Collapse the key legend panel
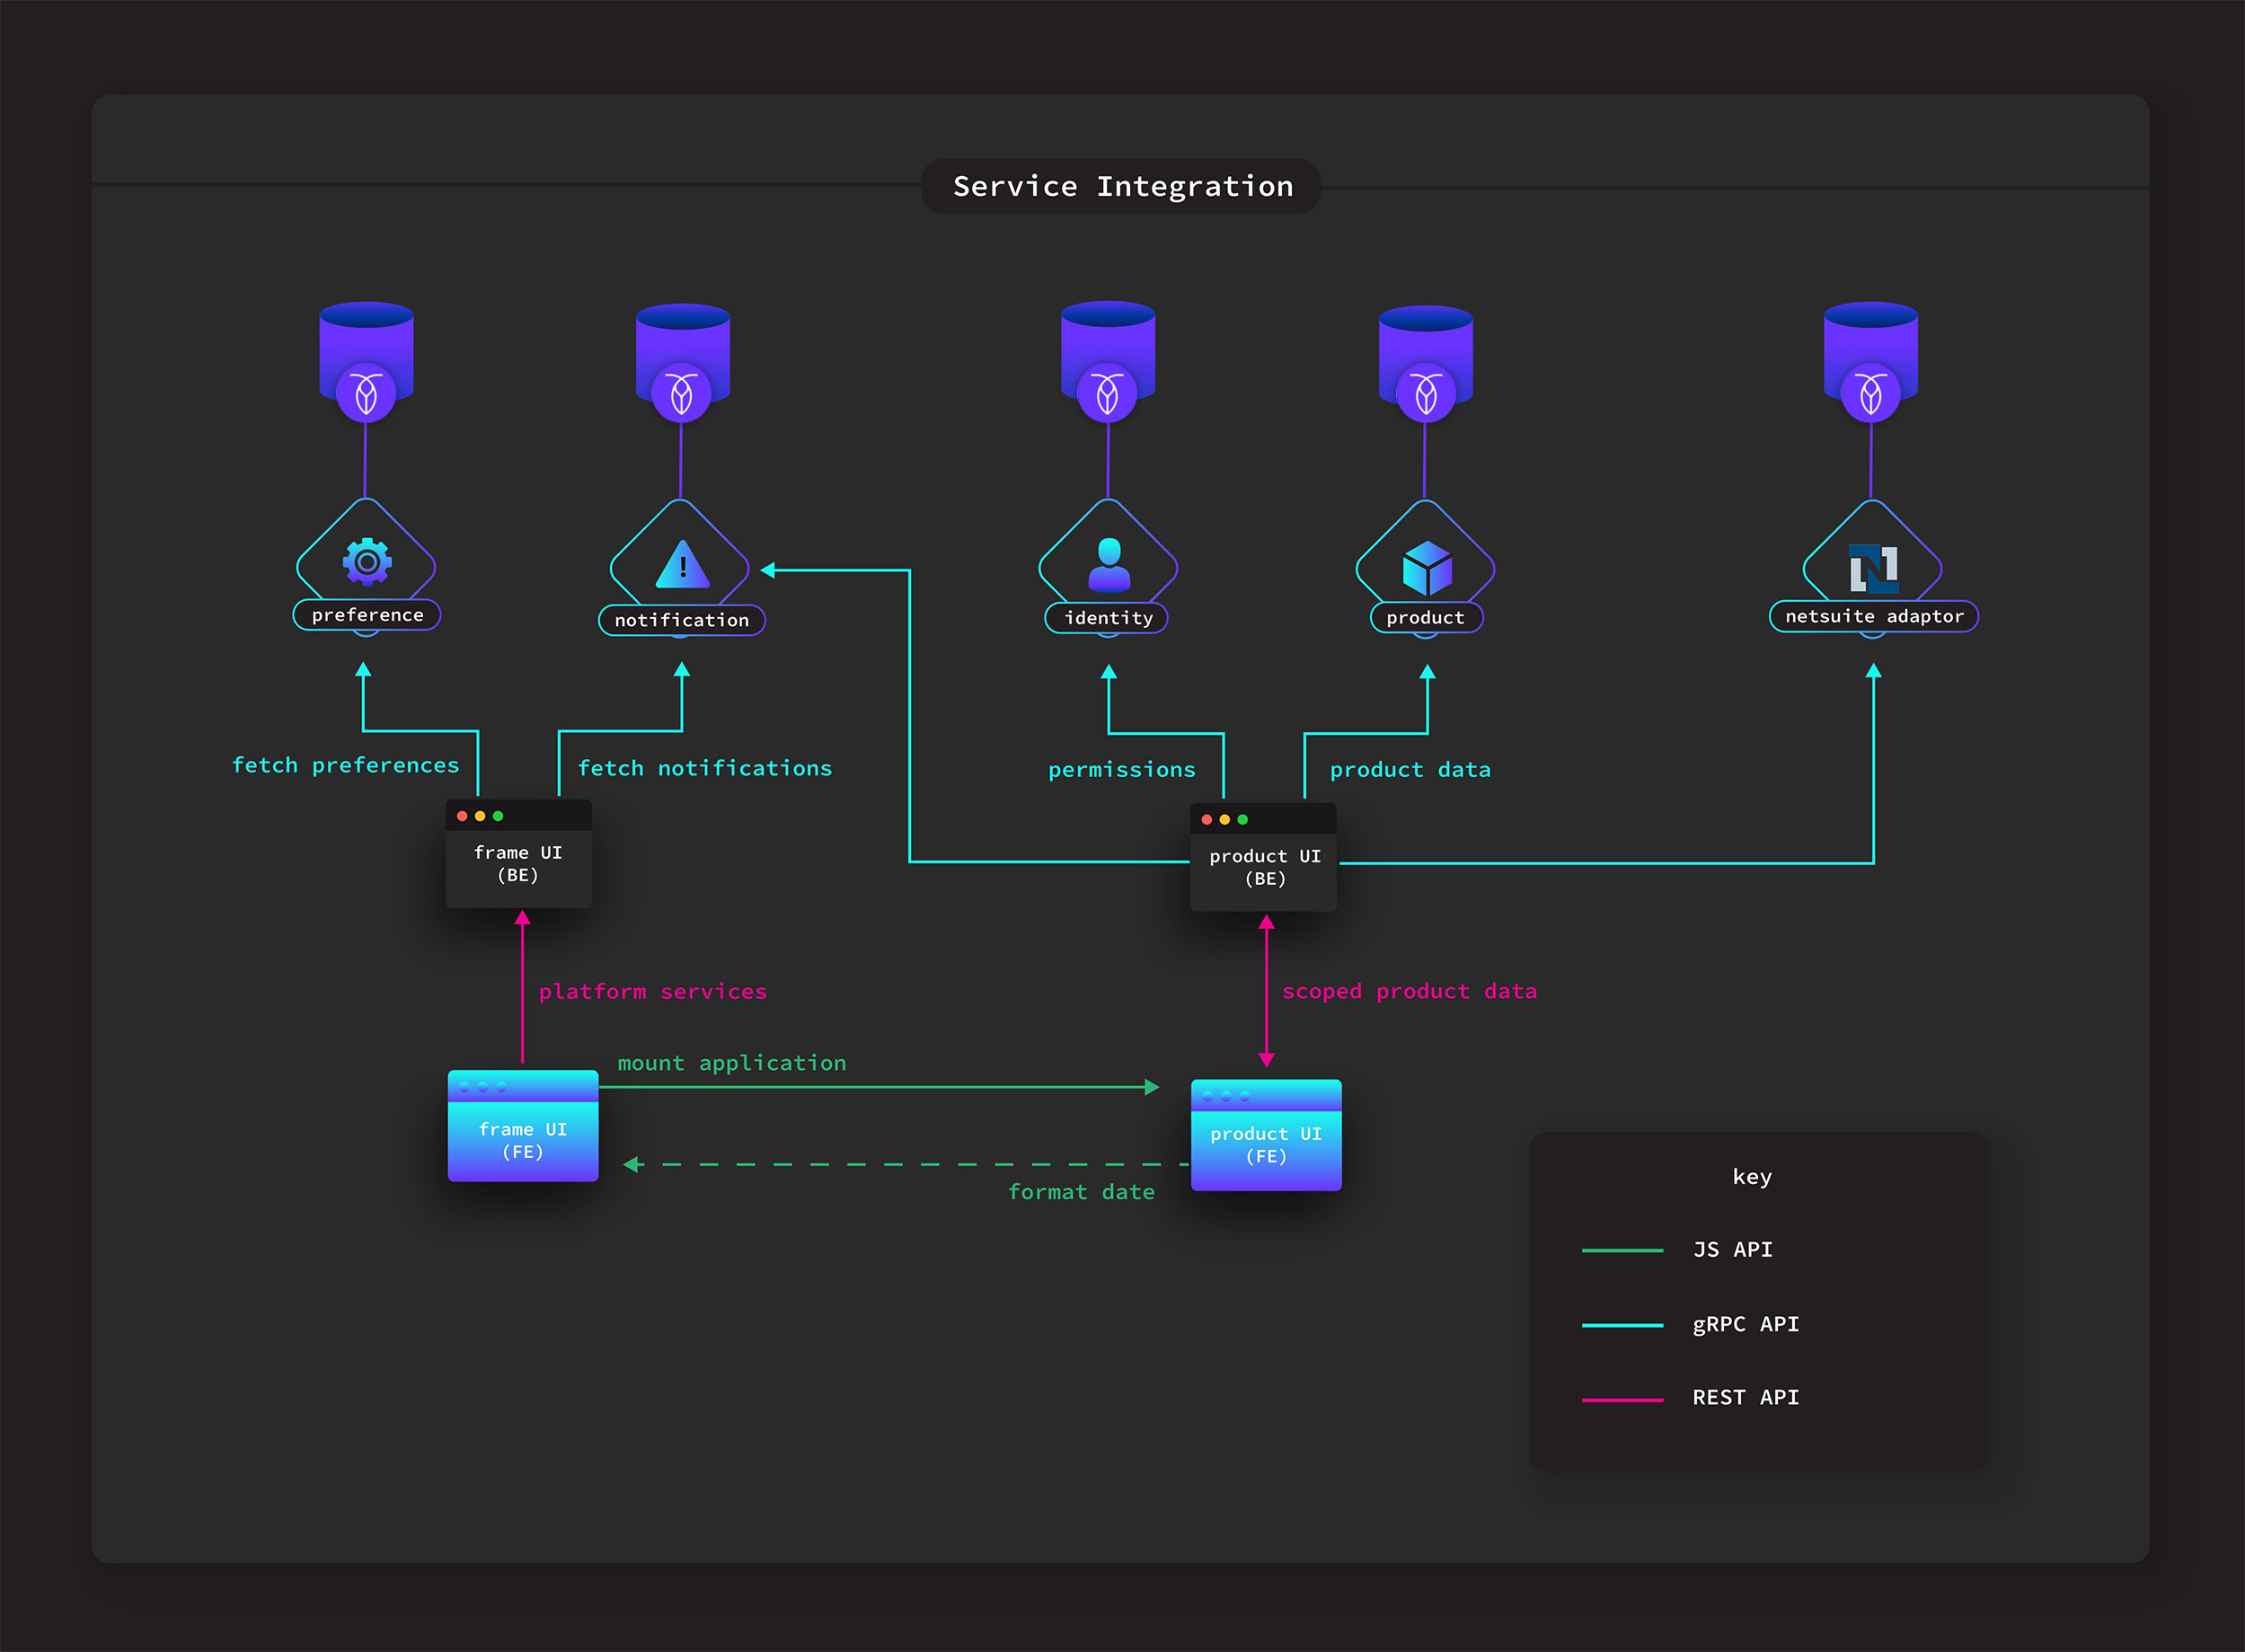The height and width of the screenshot is (1652, 2245). tap(1753, 1290)
